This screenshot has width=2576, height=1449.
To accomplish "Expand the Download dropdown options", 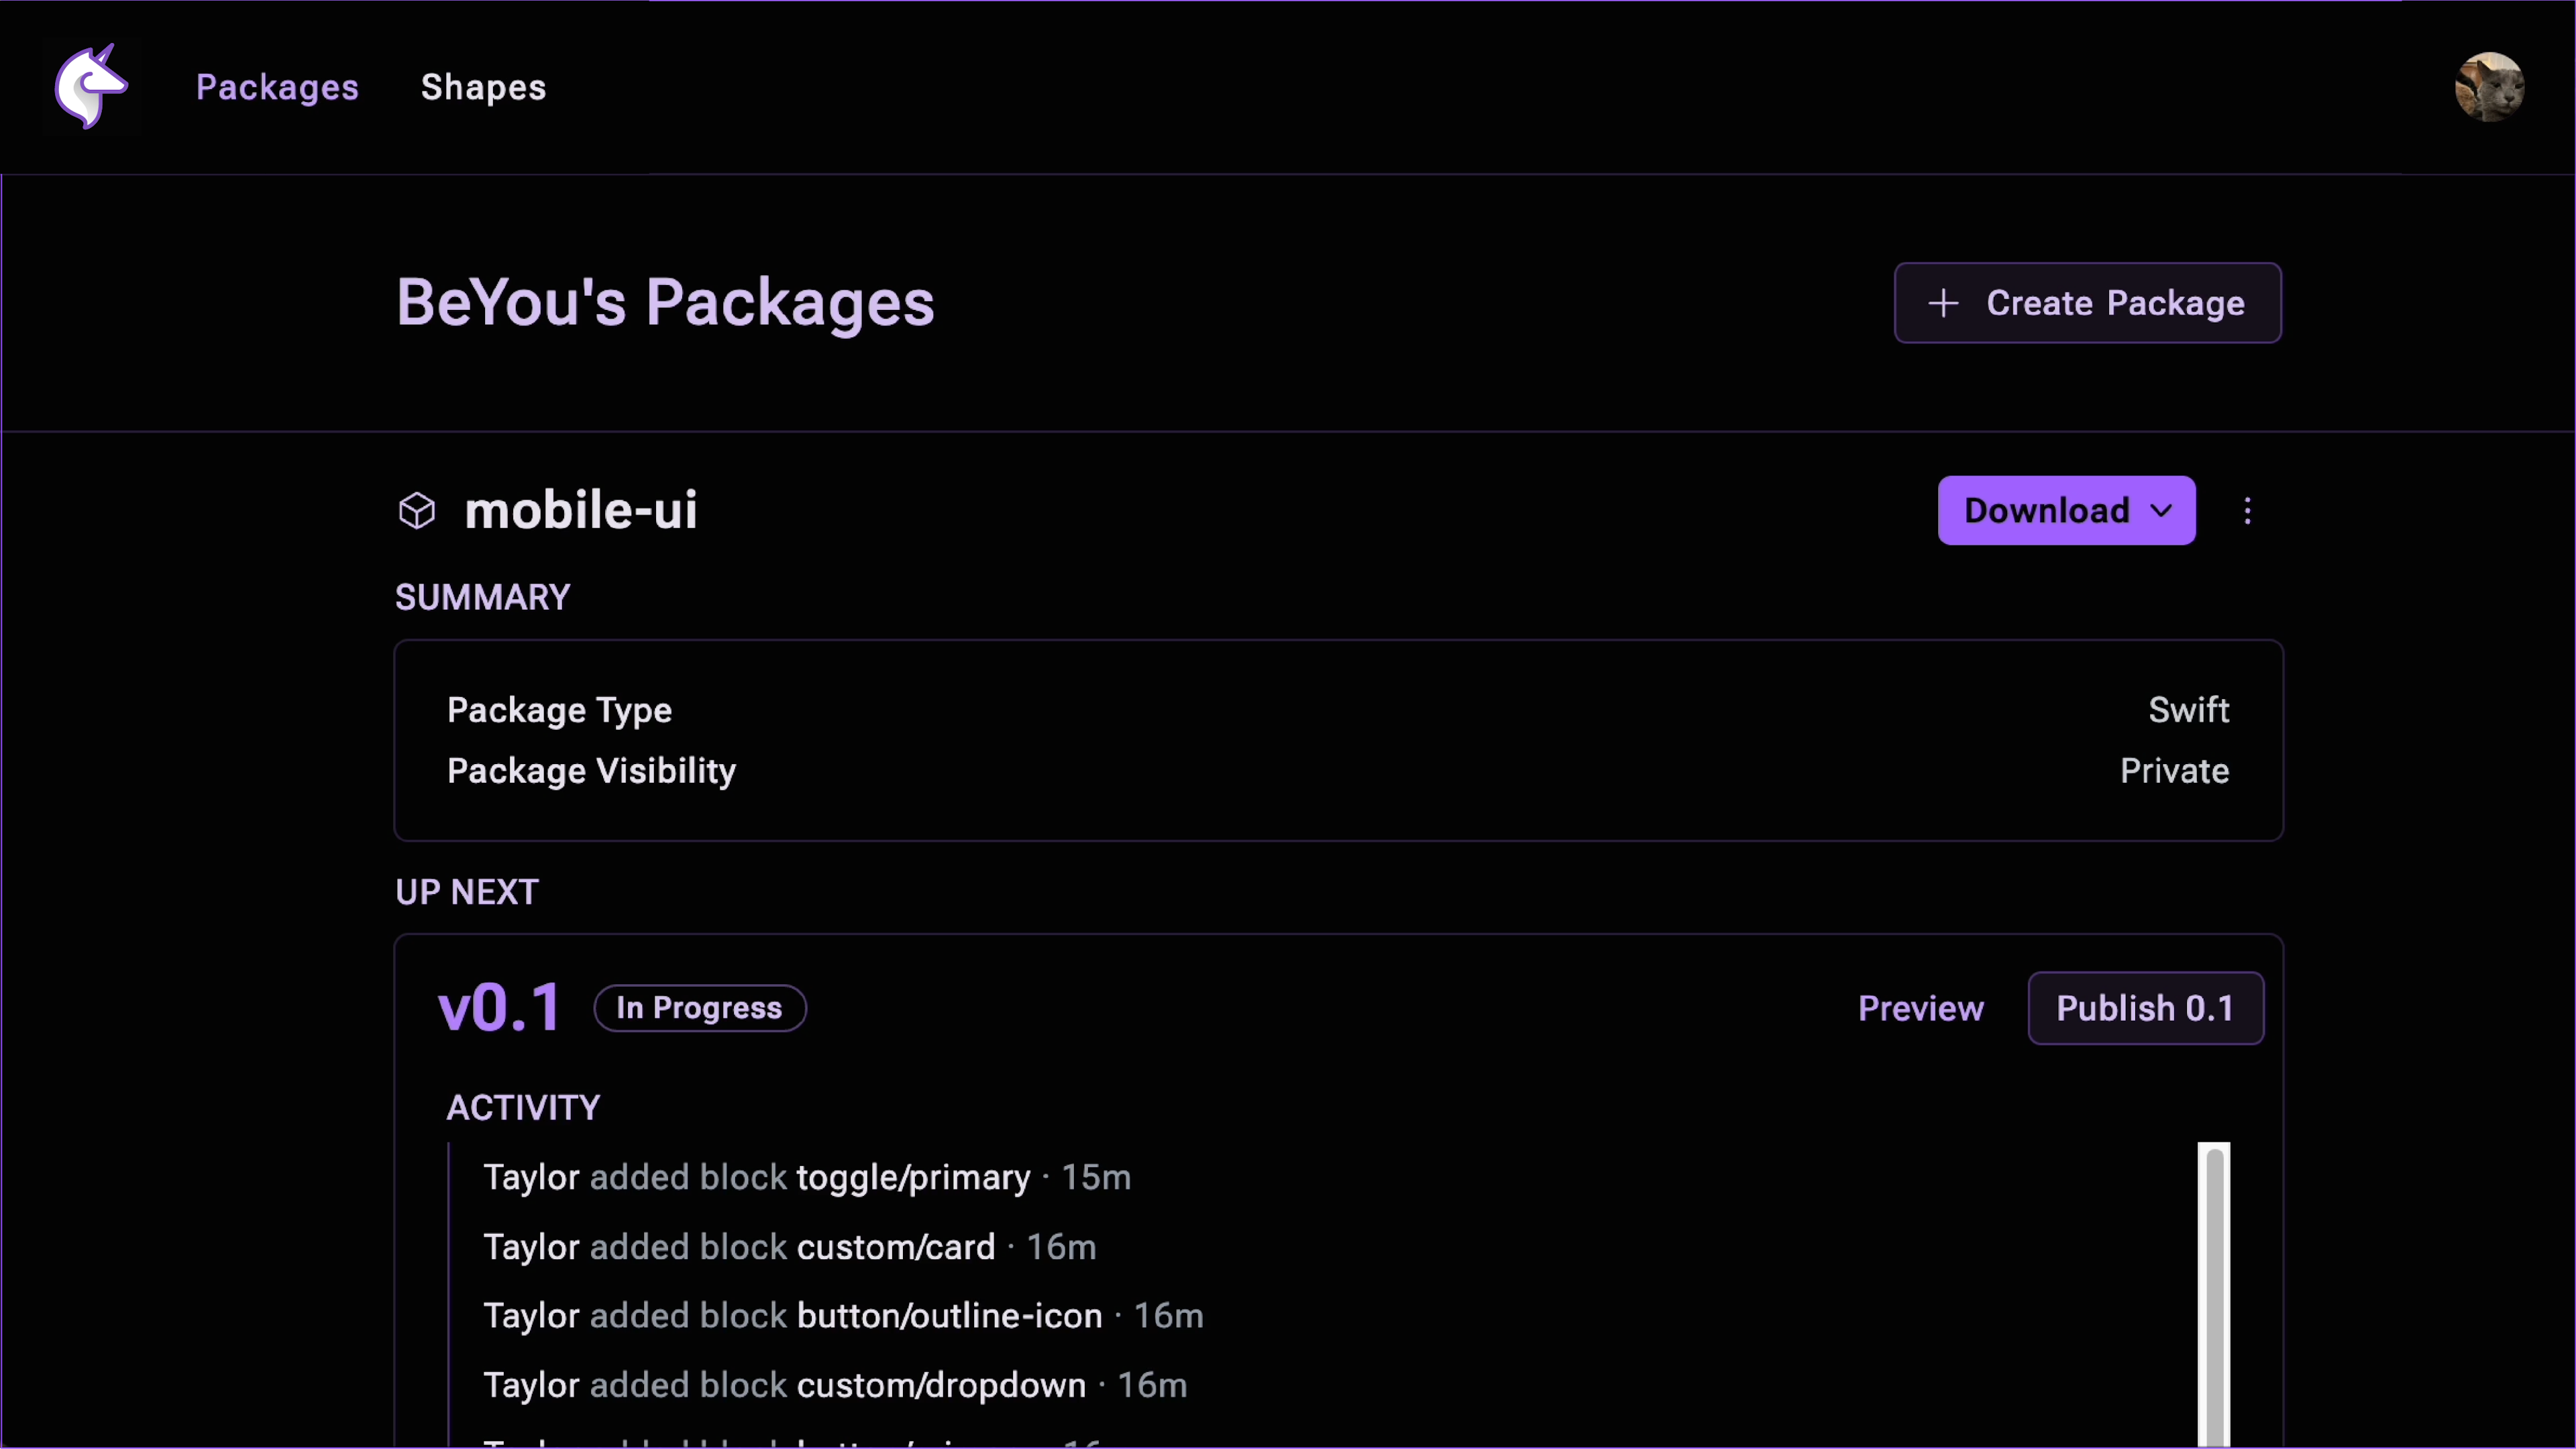I will tap(2162, 510).
